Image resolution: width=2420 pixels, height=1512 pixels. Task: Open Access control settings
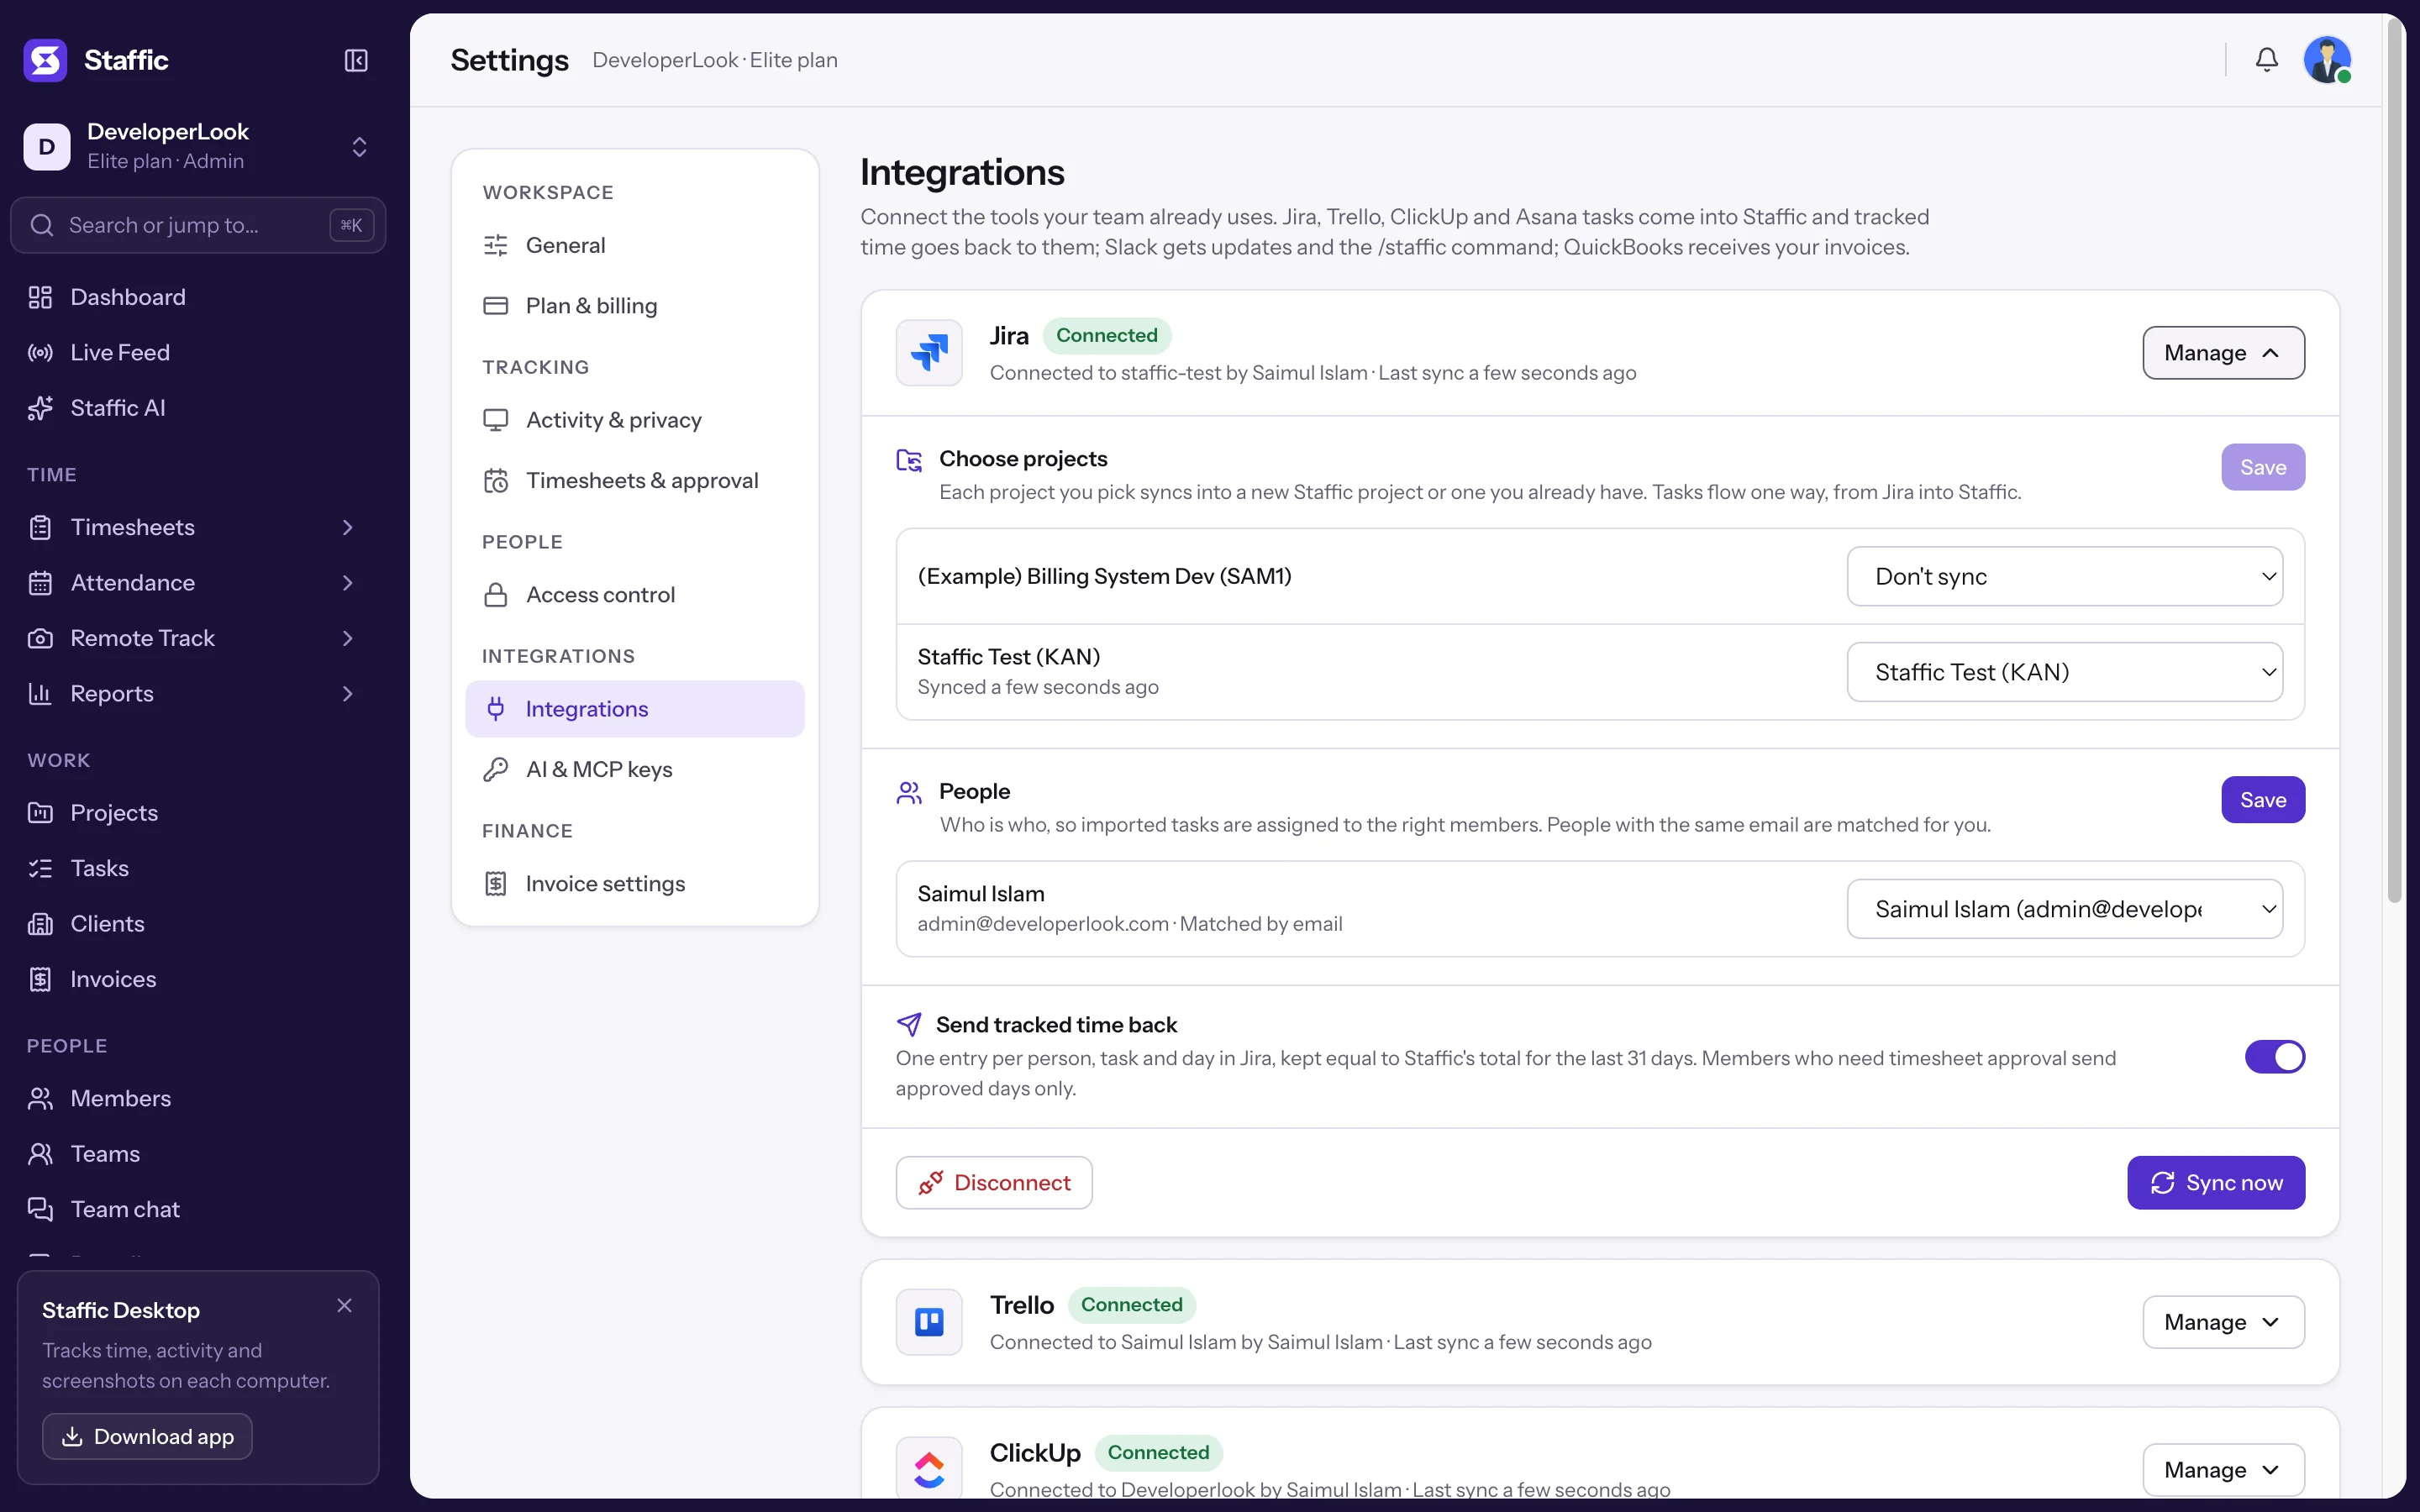pyautogui.click(x=634, y=595)
